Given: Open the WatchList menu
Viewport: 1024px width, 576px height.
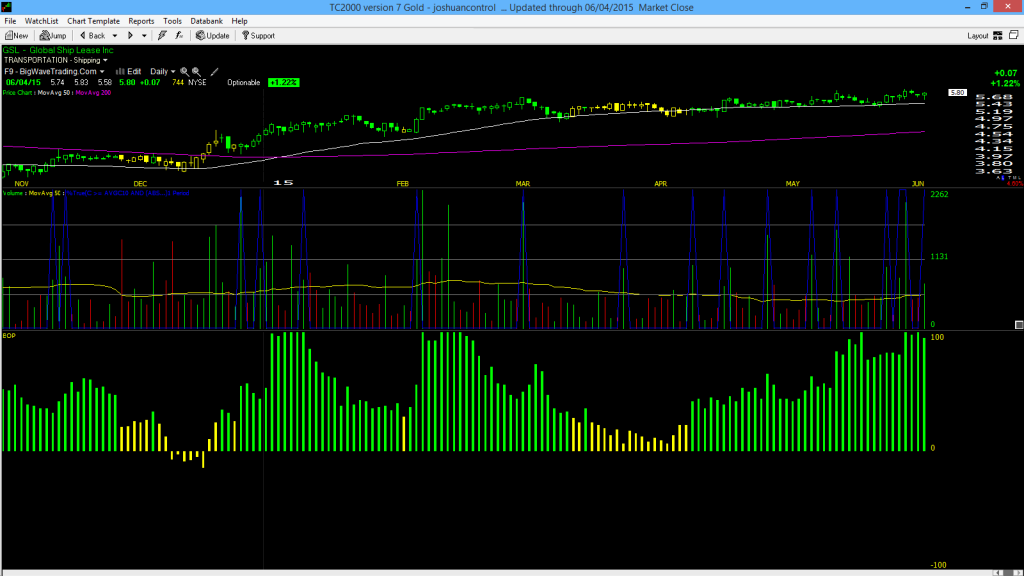Looking at the screenshot, I should click(41, 21).
